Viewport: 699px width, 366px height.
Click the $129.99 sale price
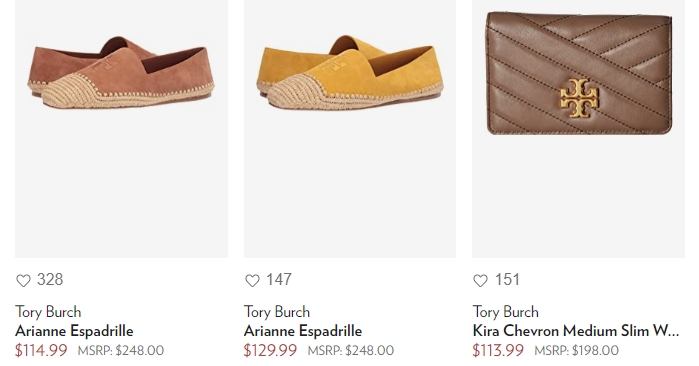[270, 350]
